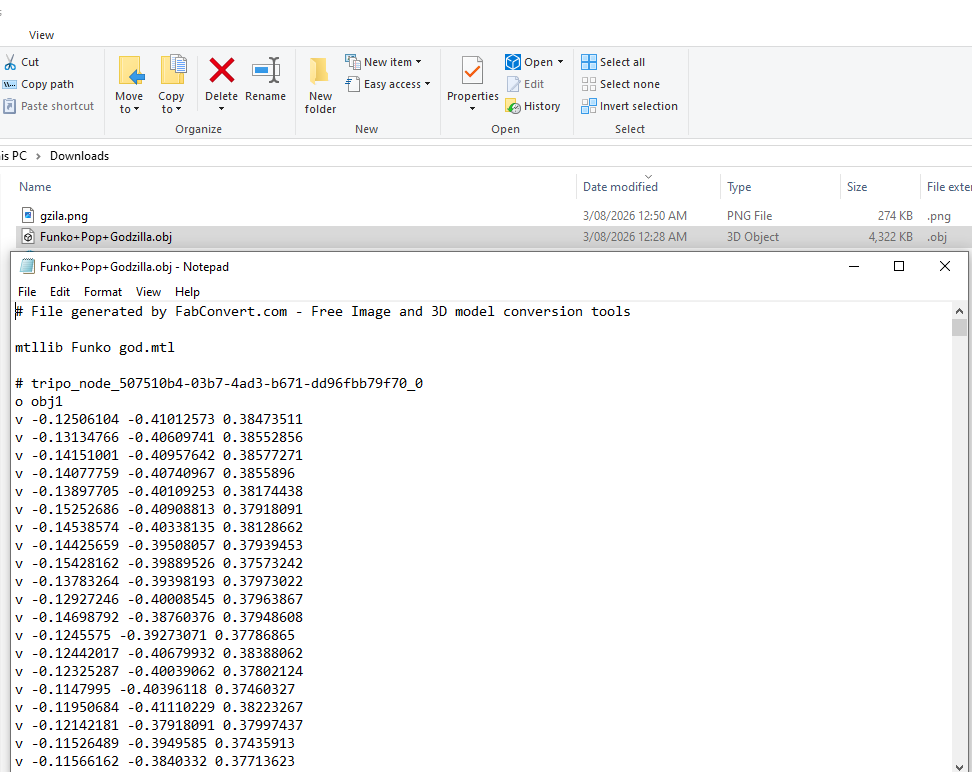The height and width of the screenshot is (772, 972).
Task: Open the Notepad Edit menu
Action: coord(60,292)
